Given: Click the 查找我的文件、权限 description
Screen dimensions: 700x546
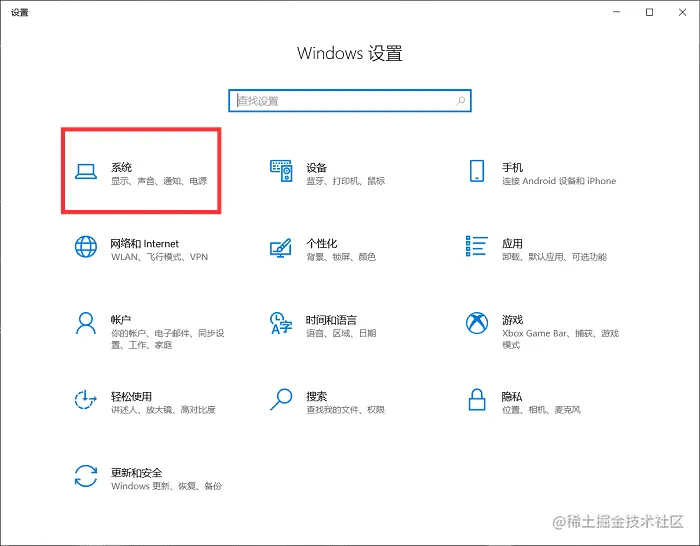Looking at the screenshot, I should [345, 409].
